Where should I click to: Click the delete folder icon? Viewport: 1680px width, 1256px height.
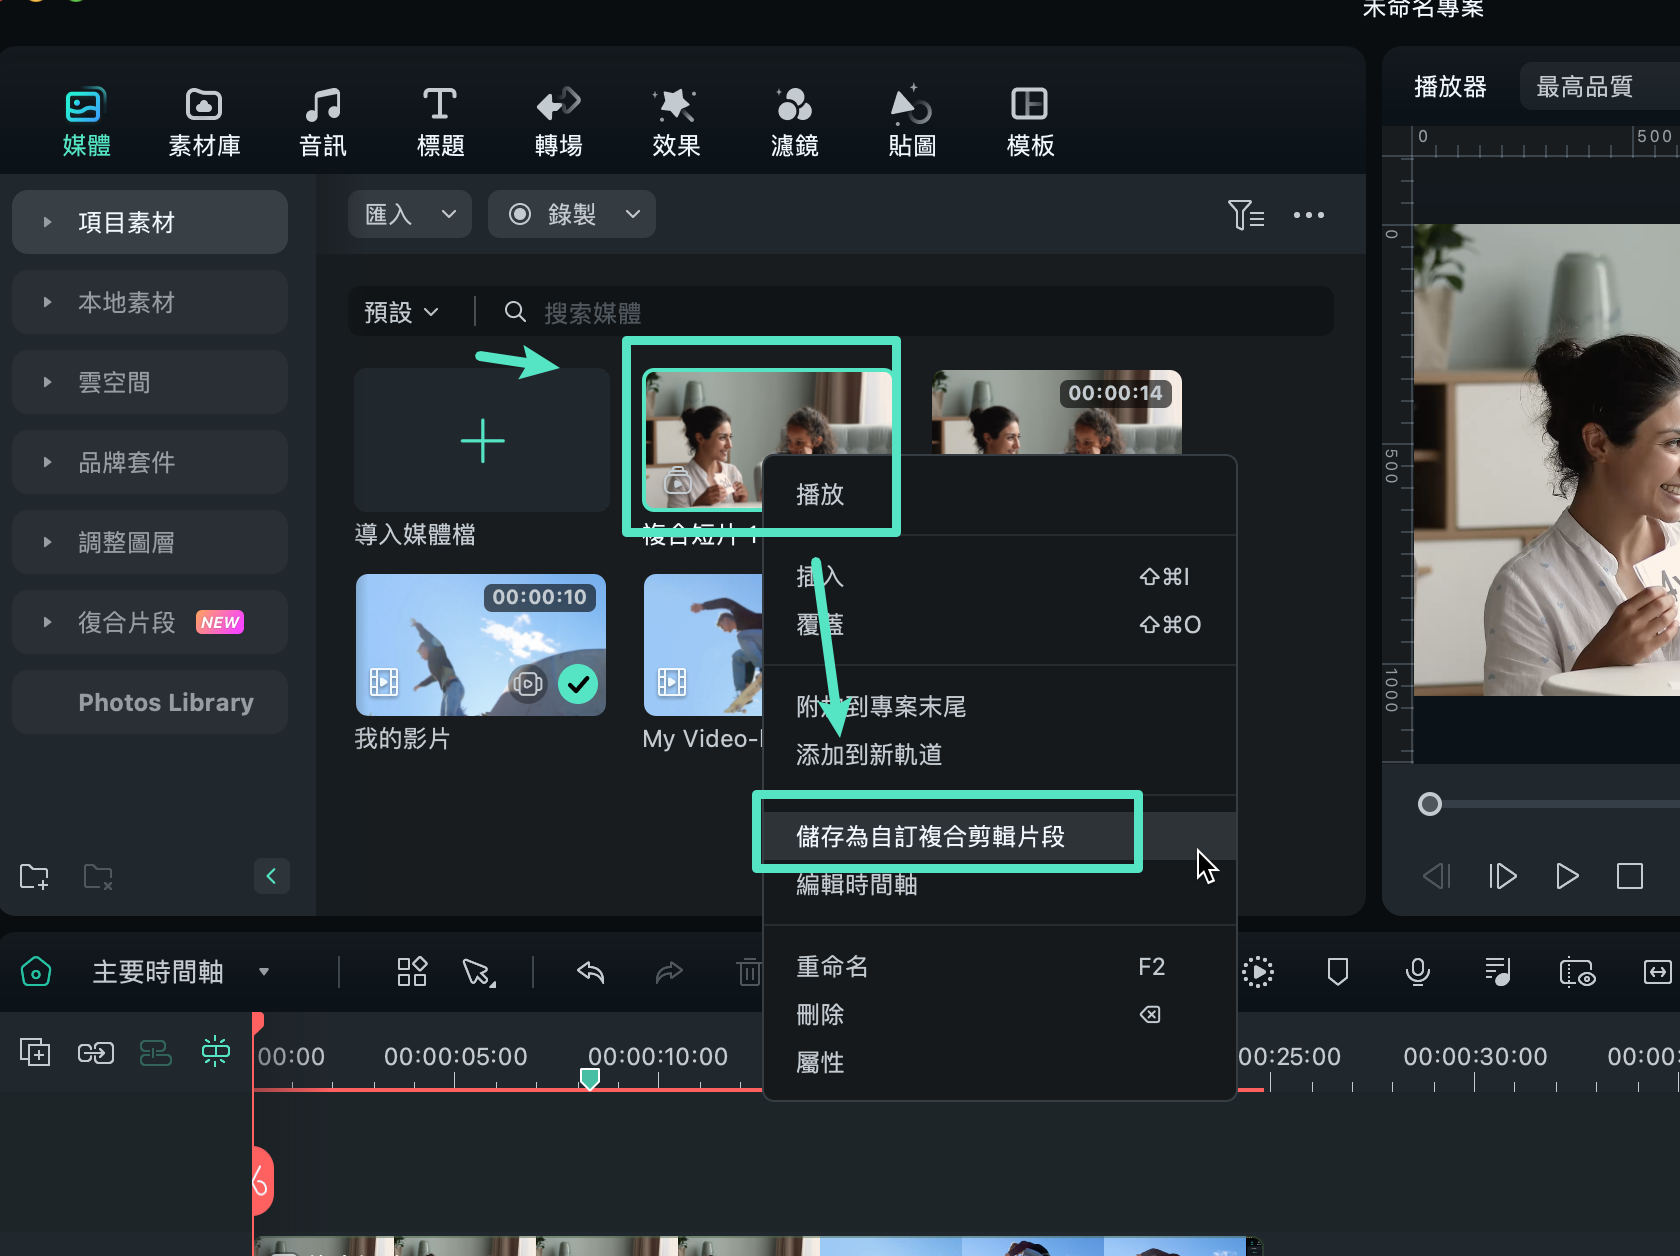98,877
